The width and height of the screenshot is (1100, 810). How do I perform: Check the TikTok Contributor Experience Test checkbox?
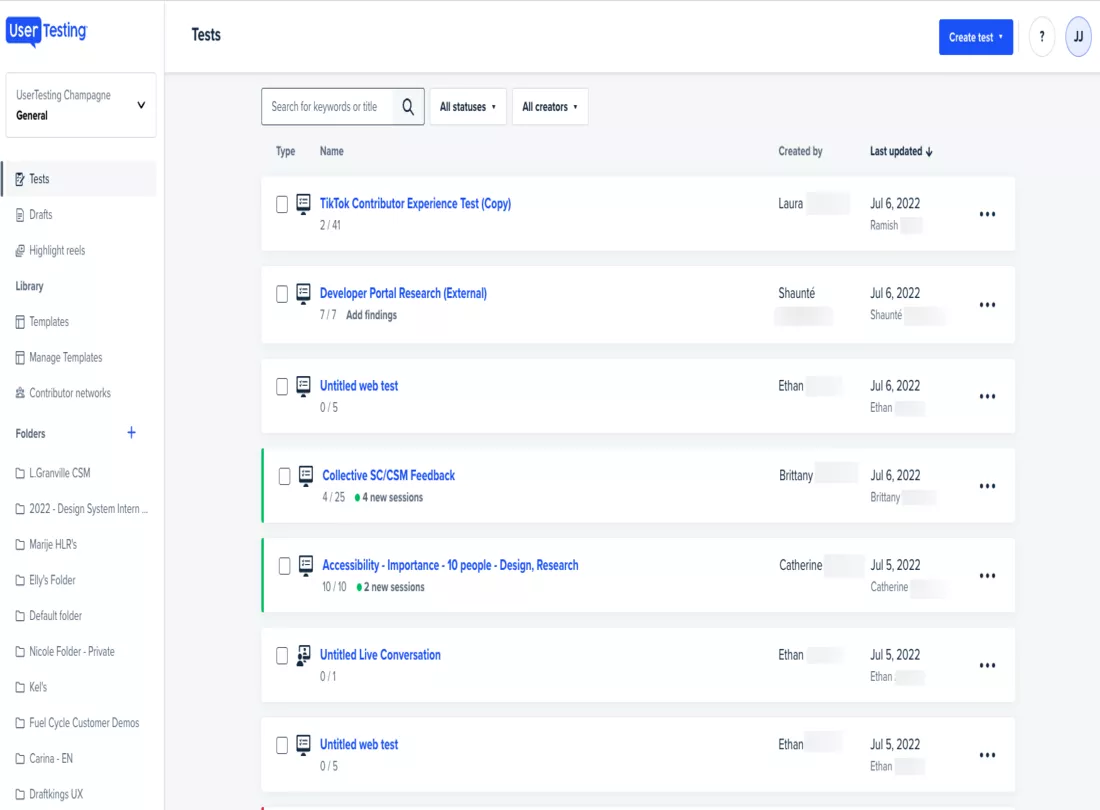pos(282,204)
